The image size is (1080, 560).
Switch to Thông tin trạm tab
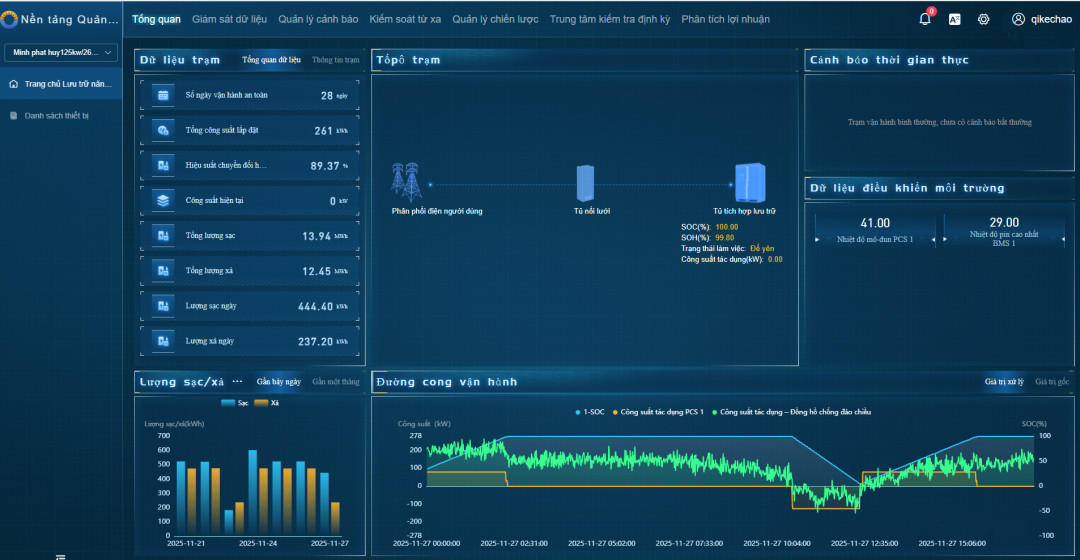[x=335, y=60]
